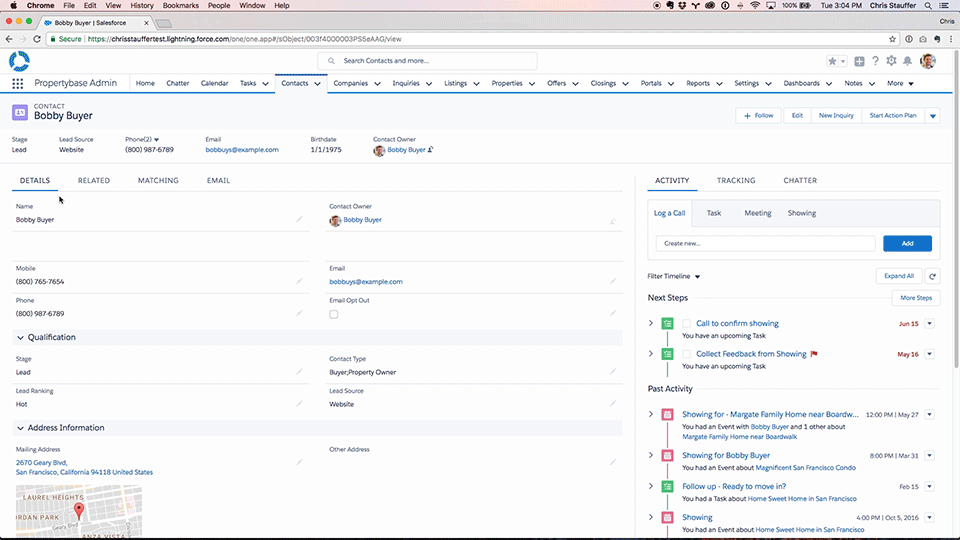Open the Contacts tab dropdown arrow
This screenshot has width=960, height=540.
point(318,84)
